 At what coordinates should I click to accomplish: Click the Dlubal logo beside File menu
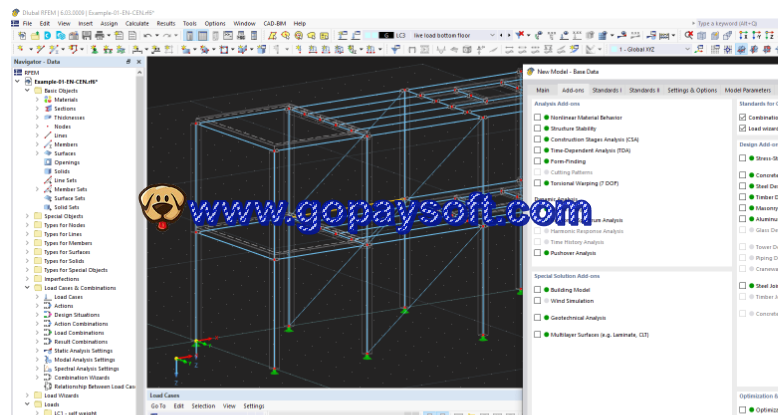pos(15,23)
